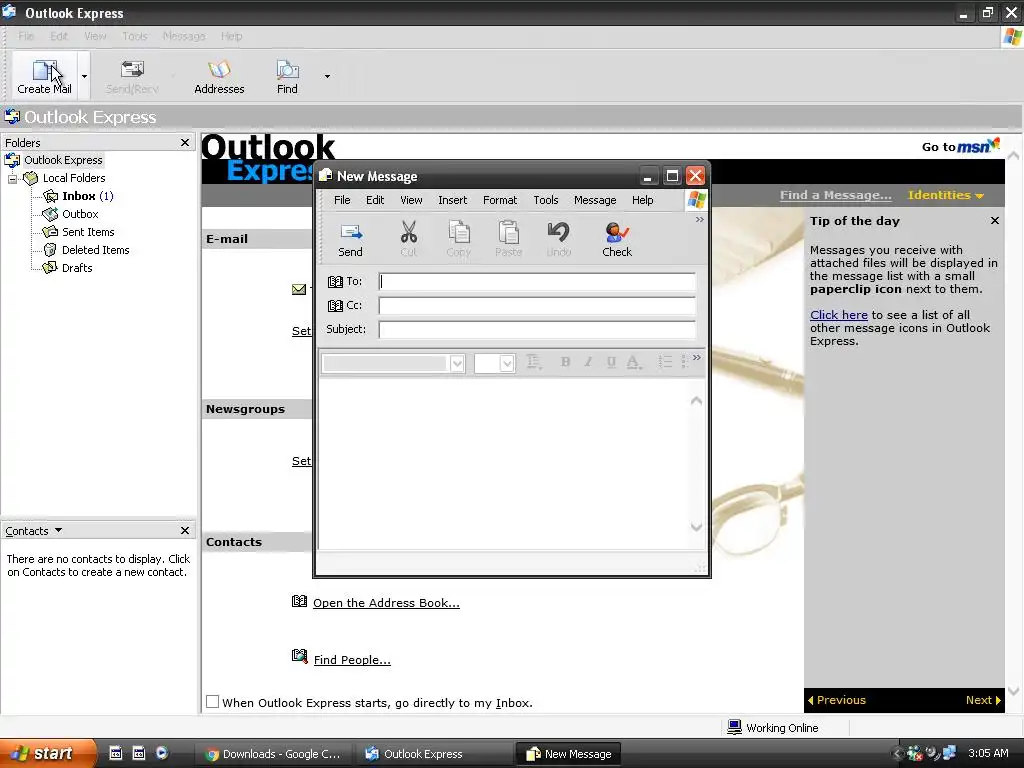The width and height of the screenshot is (1024, 768).
Task: Open address book icon beside Cc:
Action: click(335, 306)
